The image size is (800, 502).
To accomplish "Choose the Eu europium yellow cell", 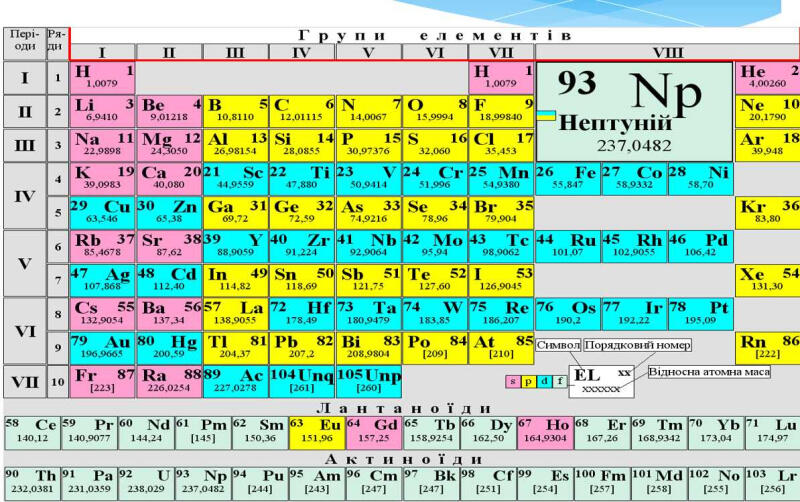I will 317,433.
